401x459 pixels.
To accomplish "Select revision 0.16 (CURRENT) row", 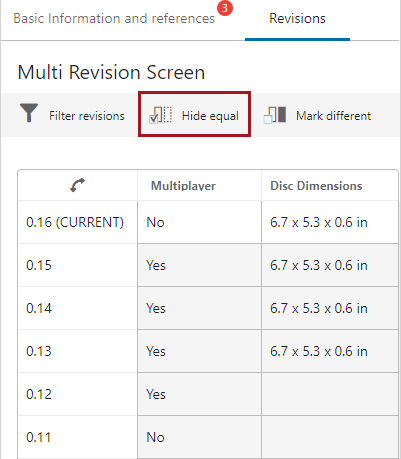I will coord(208,222).
